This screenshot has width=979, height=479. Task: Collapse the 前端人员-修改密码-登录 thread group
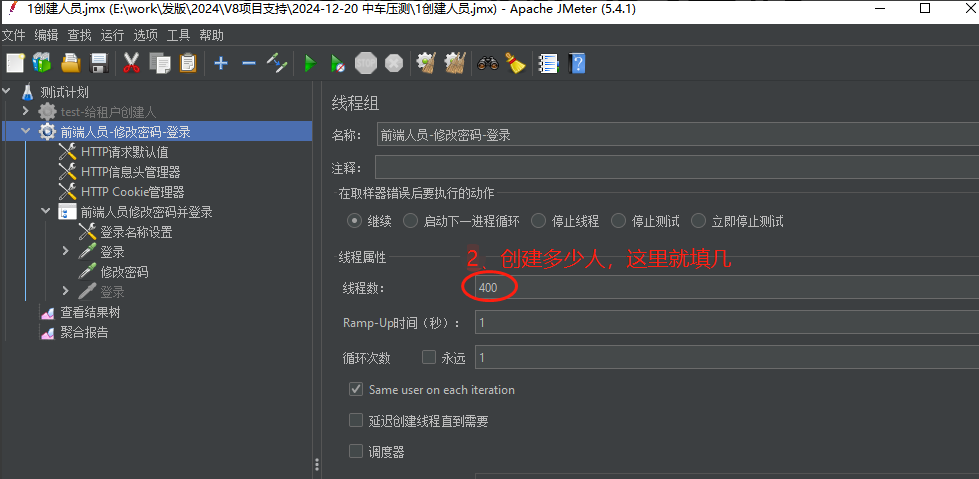click(26, 131)
